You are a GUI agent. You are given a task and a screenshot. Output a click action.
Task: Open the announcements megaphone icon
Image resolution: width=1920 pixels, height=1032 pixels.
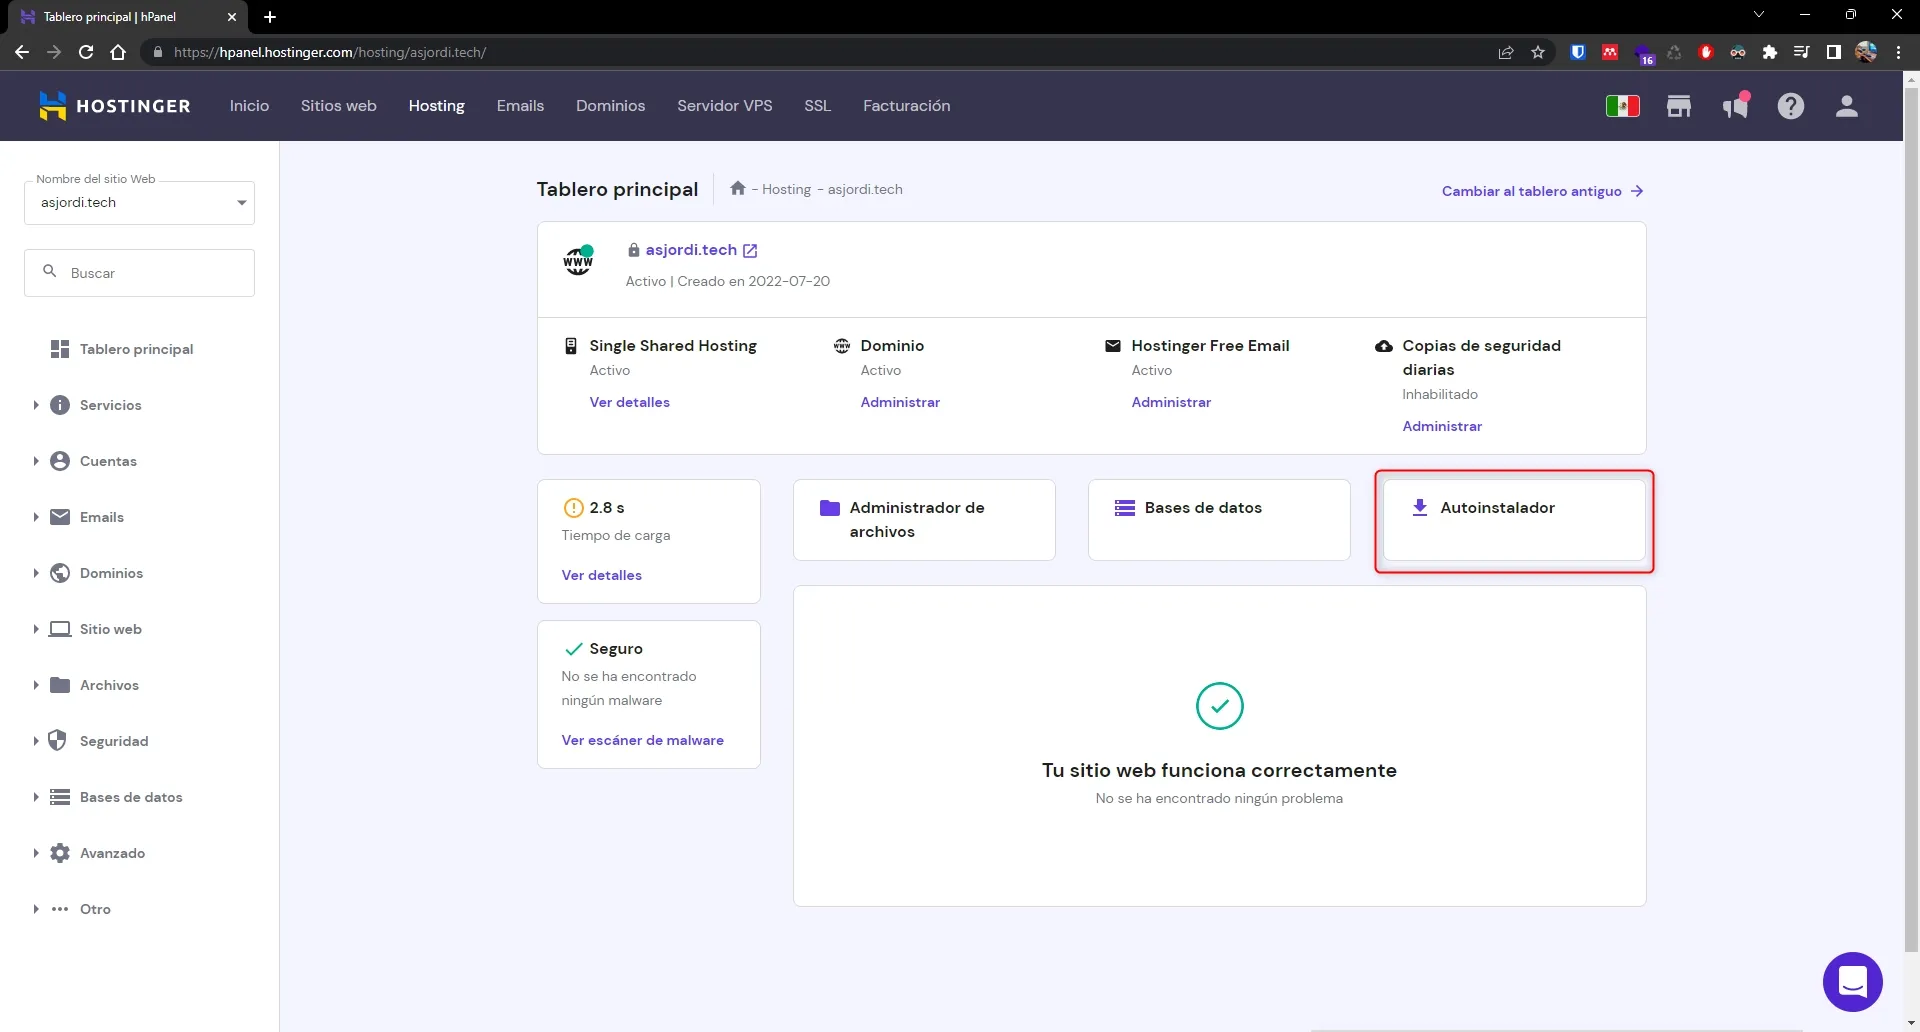pyautogui.click(x=1735, y=106)
